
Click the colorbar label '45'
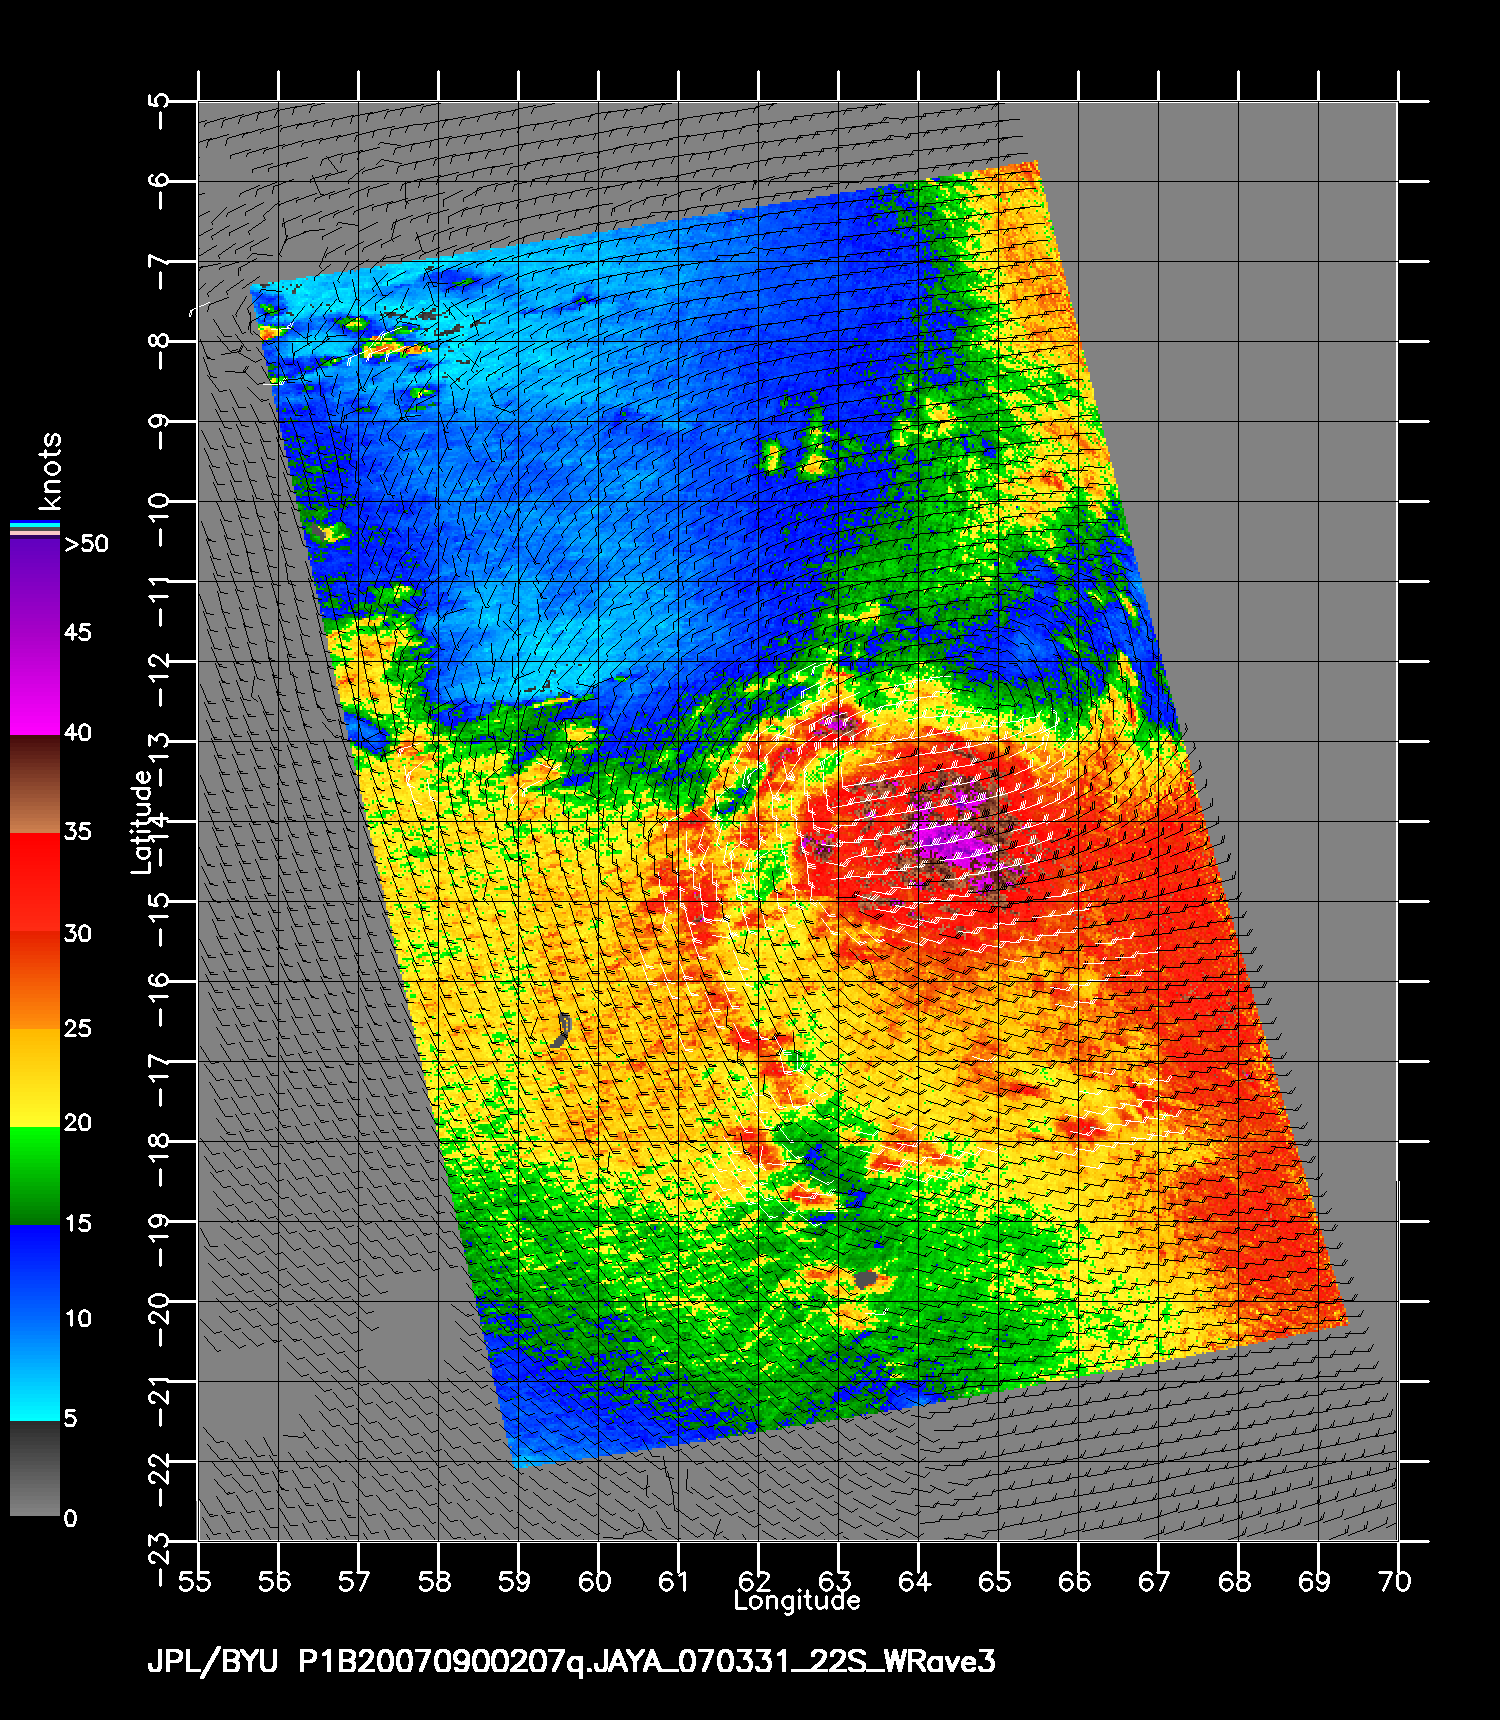(77, 632)
